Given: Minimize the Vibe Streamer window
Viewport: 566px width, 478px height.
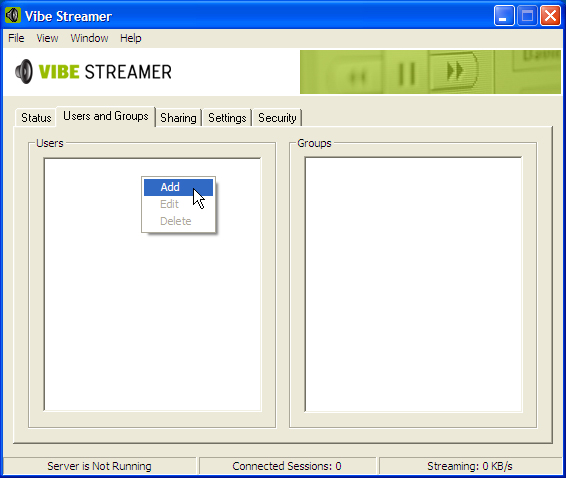Looking at the screenshot, I should pyautogui.click(x=504, y=16).
